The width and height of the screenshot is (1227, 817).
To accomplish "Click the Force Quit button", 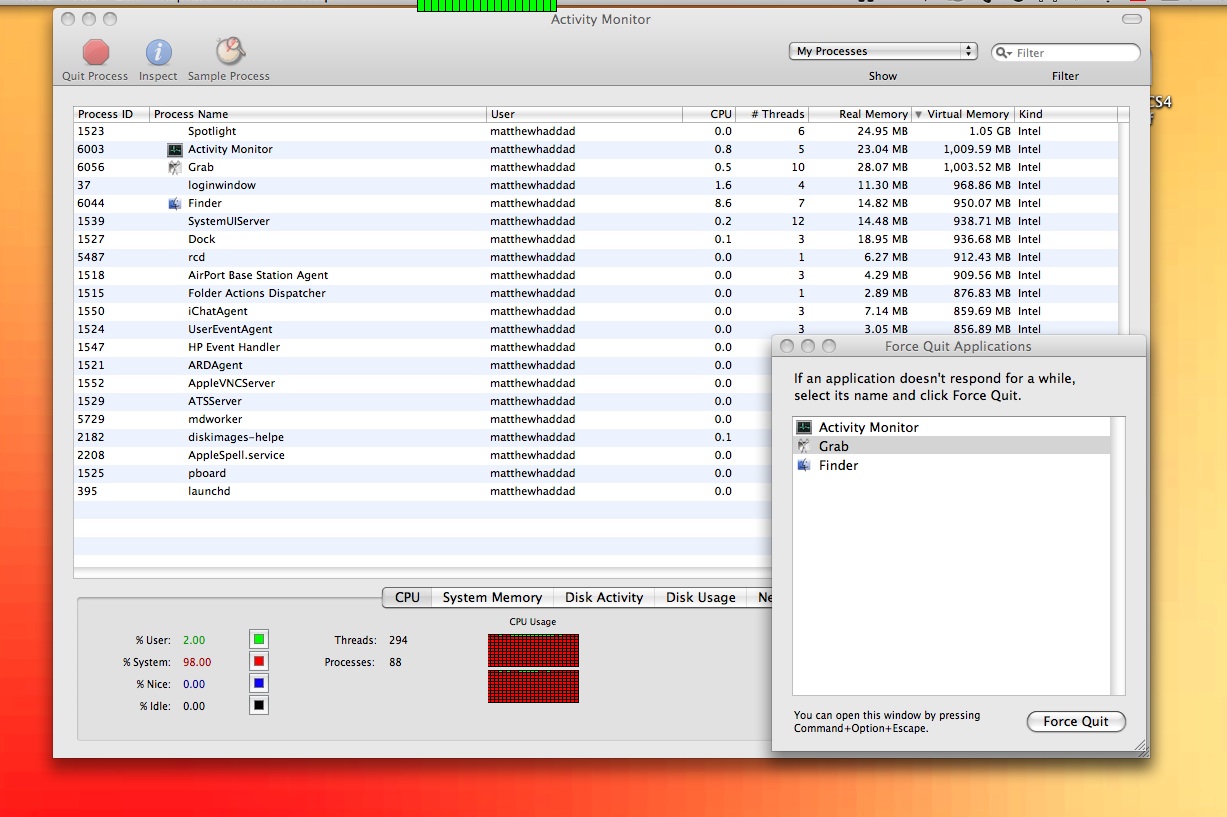I will pyautogui.click(x=1076, y=721).
